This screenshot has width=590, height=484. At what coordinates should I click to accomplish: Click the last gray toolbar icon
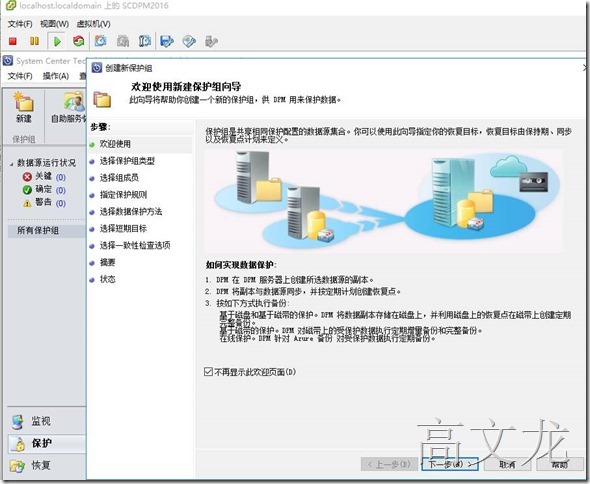point(211,41)
